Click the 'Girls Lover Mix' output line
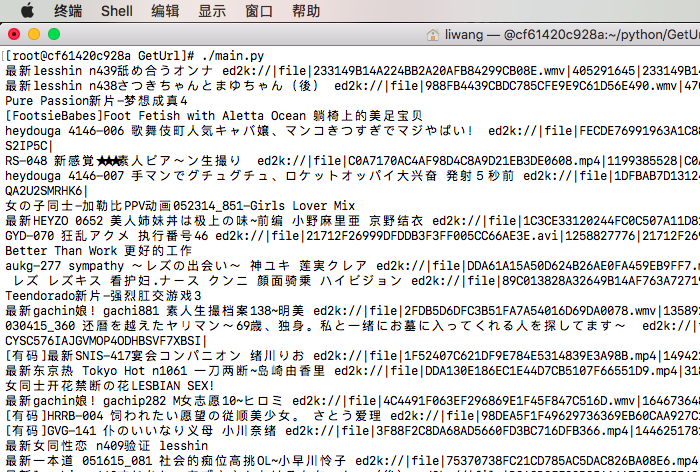This screenshot has width=700, height=472. pyautogui.click(x=180, y=206)
